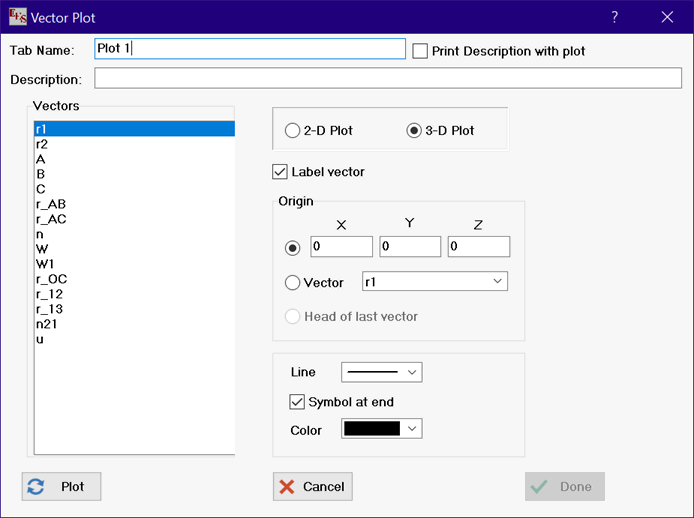
Task: Close the Vector Plot dialog
Action: [667, 17]
